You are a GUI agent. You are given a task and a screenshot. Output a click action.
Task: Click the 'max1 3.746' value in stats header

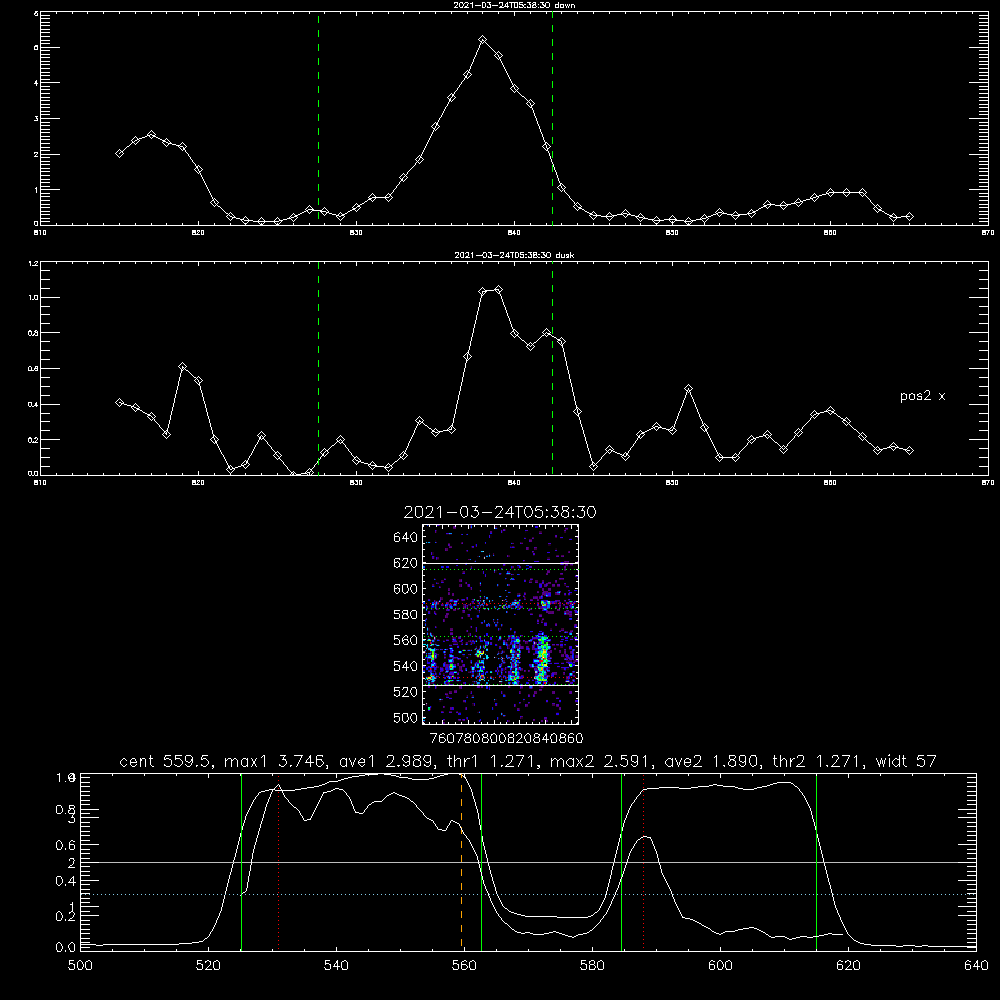[x=276, y=761]
